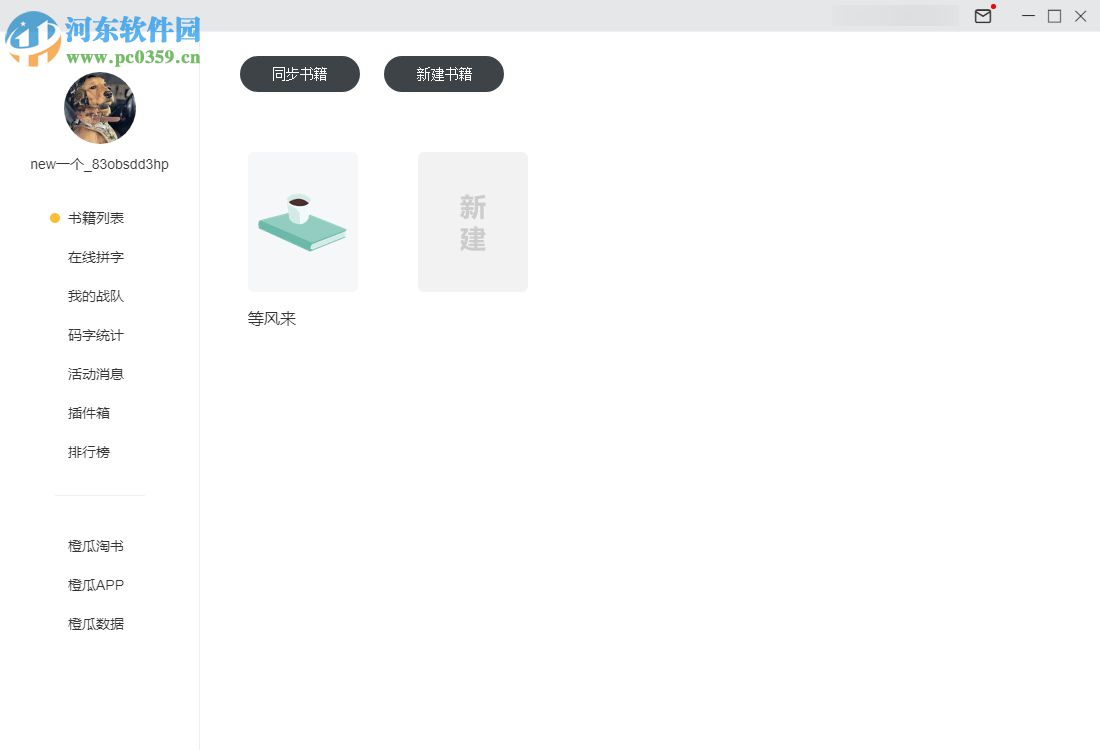Expand the 我的战队 team section

point(95,296)
